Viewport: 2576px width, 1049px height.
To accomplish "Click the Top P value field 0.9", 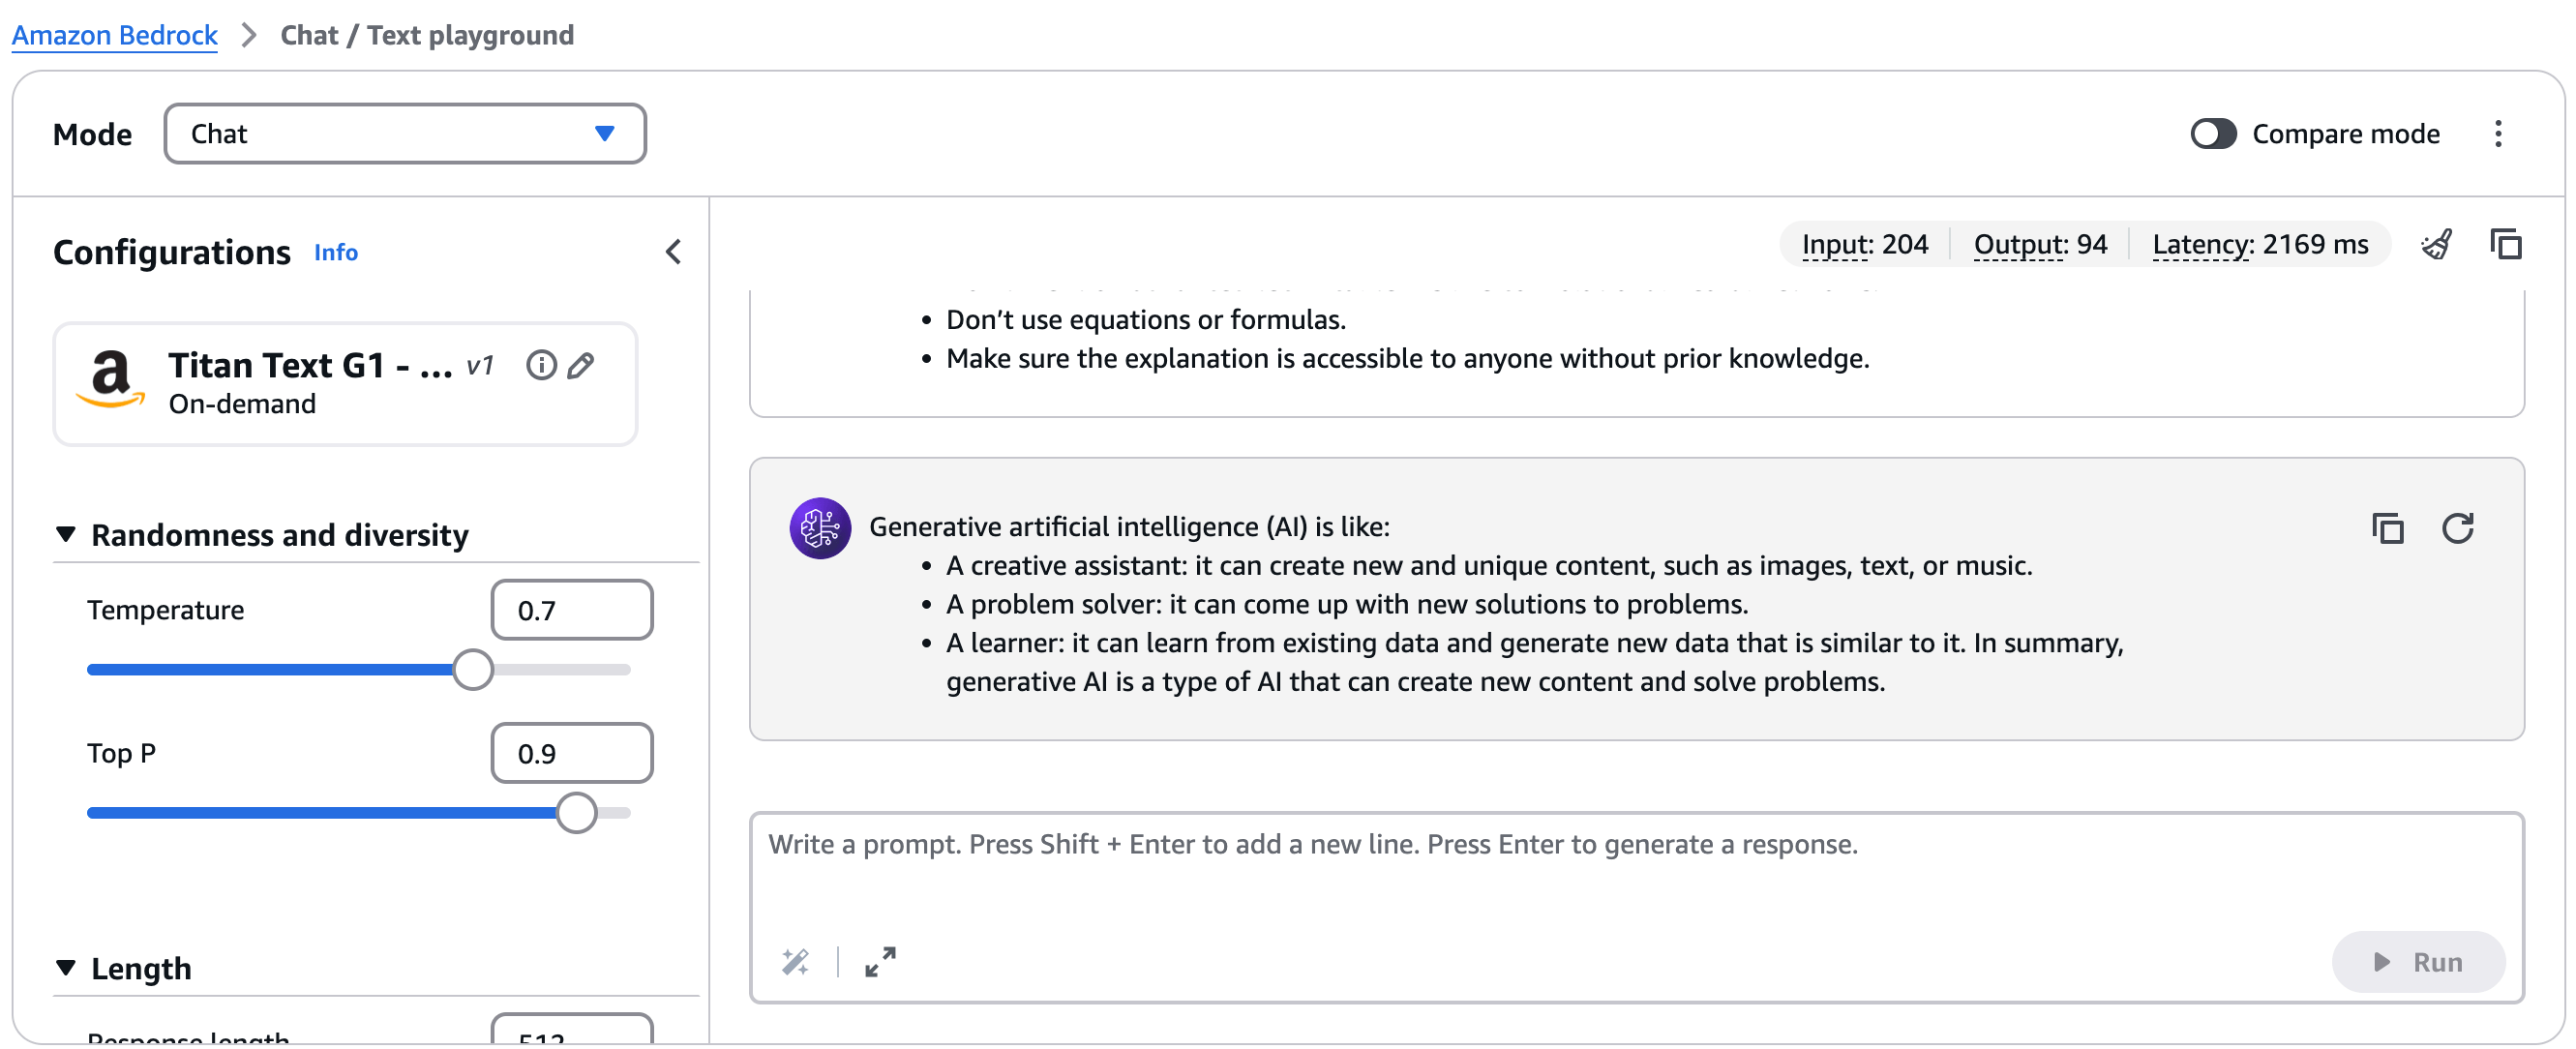I will (x=572, y=753).
